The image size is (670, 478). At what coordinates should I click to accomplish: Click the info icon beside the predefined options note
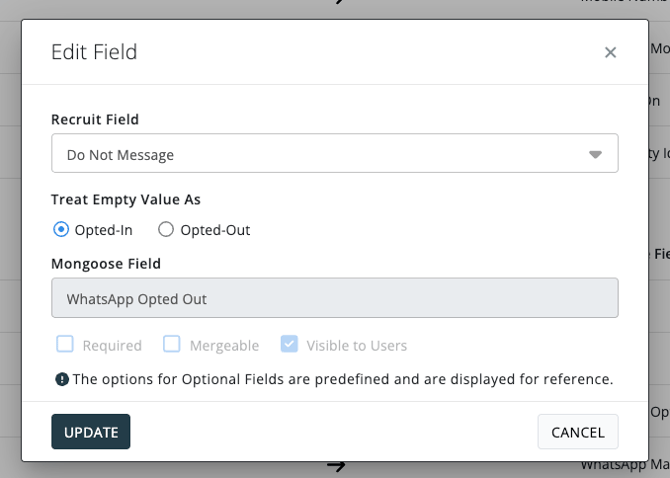coord(62,379)
